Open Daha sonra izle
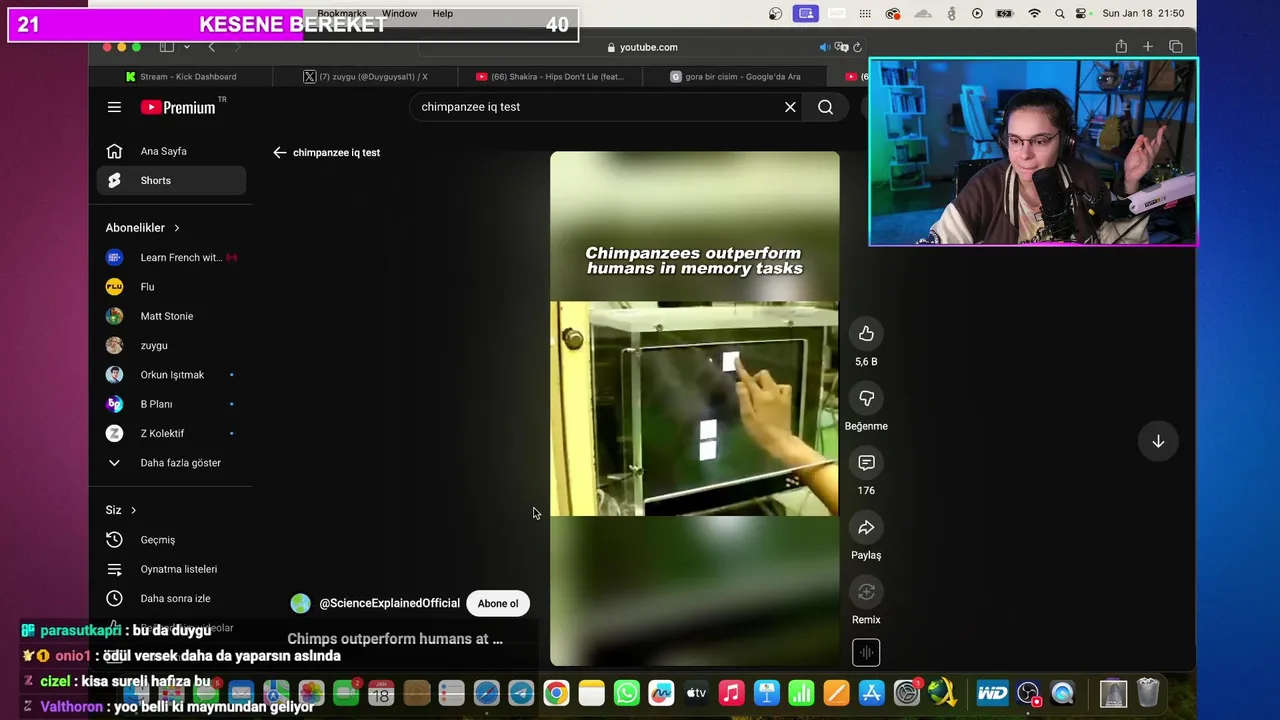This screenshot has width=1280, height=720. point(171,598)
